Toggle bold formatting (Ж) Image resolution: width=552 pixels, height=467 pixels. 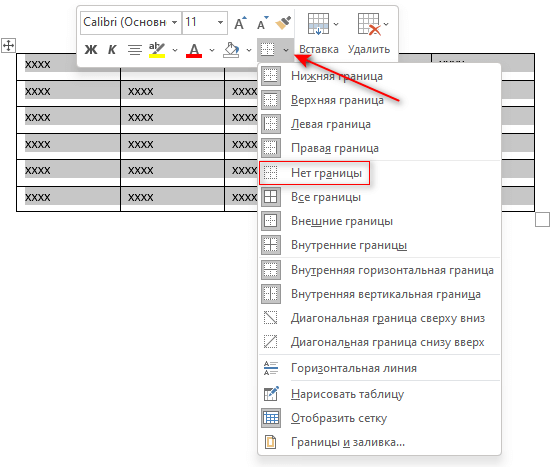pyautogui.click(x=90, y=50)
